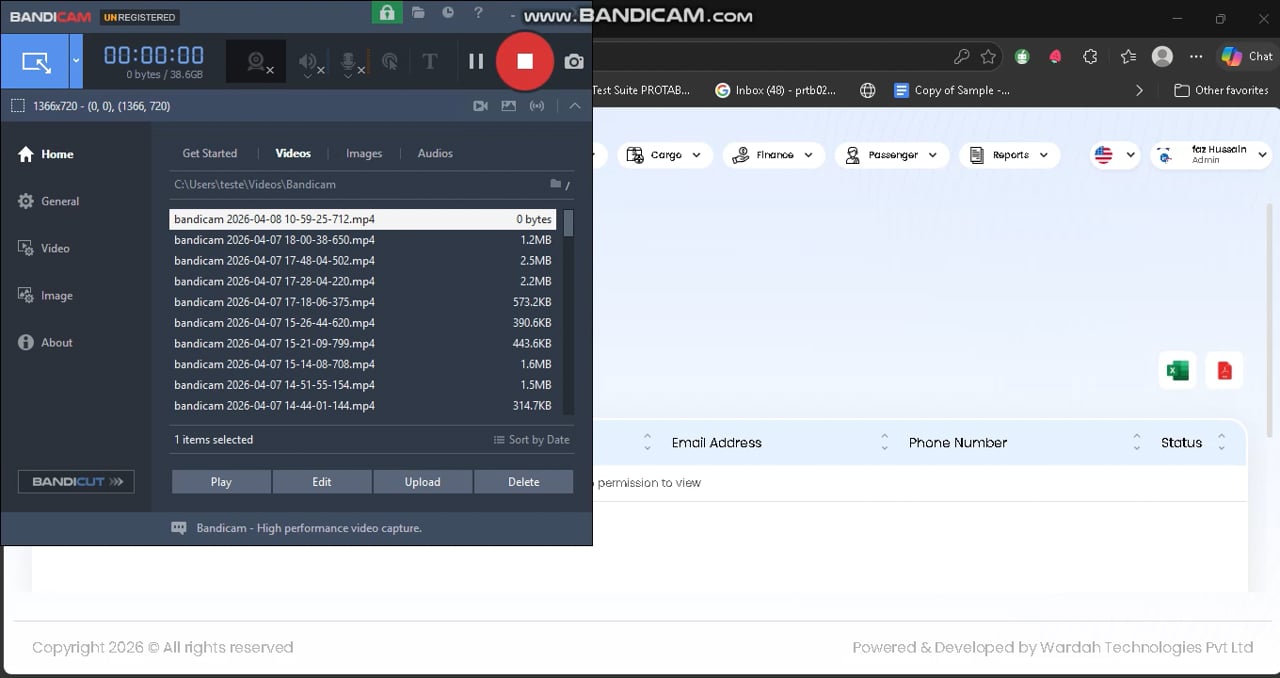Expand the Cargo menu dropdown
Viewport: 1280px width, 678px height.
(x=665, y=155)
